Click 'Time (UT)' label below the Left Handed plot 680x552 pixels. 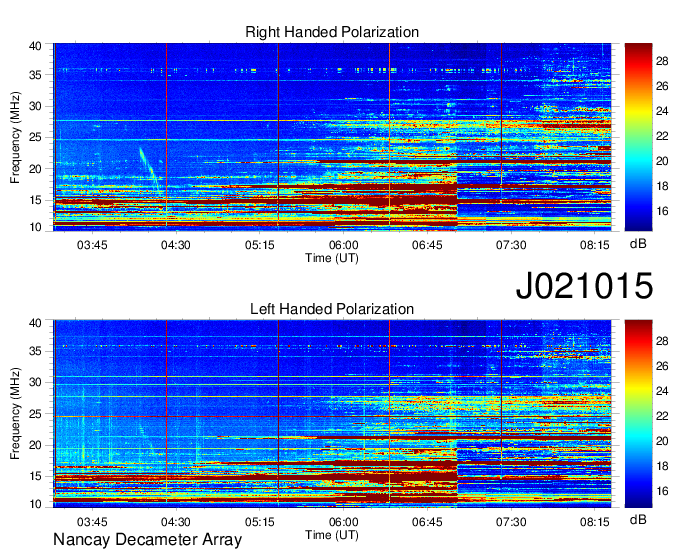(x=332, y=535)
